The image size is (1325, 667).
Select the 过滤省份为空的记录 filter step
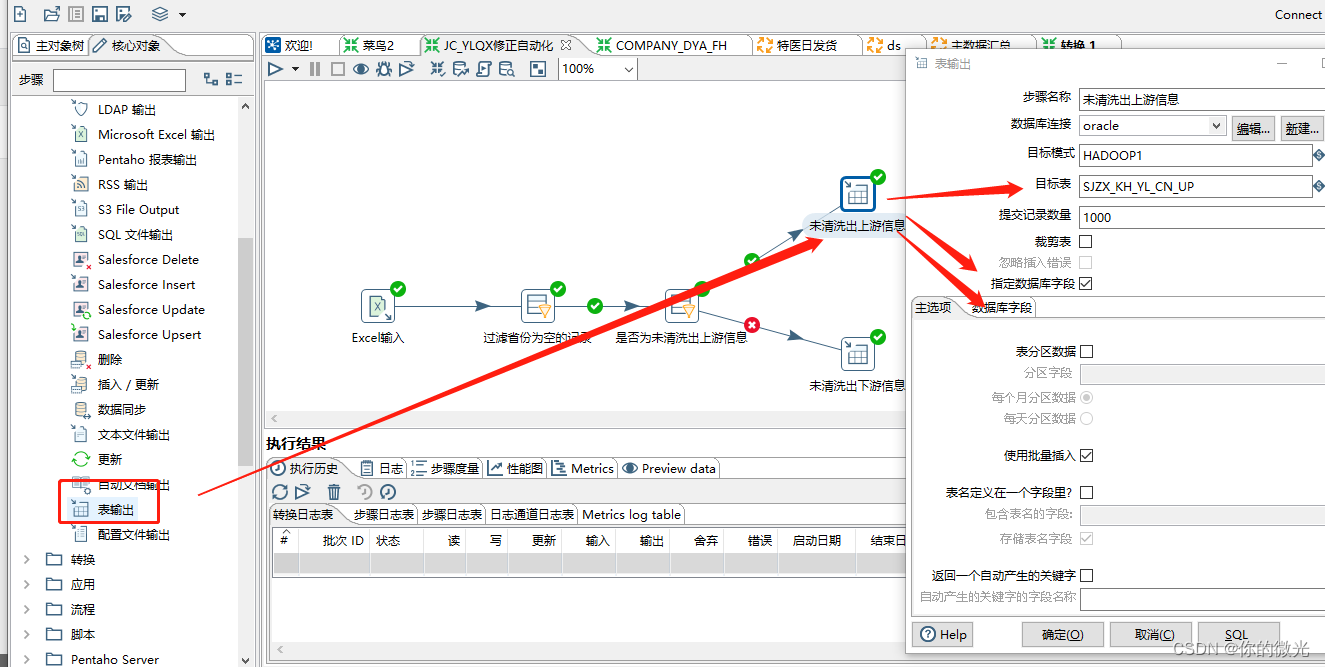tap(538, 307)
